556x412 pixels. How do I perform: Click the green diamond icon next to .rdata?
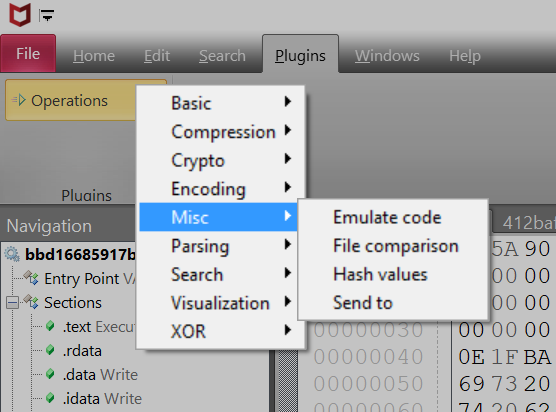click(x=50, y=350)
